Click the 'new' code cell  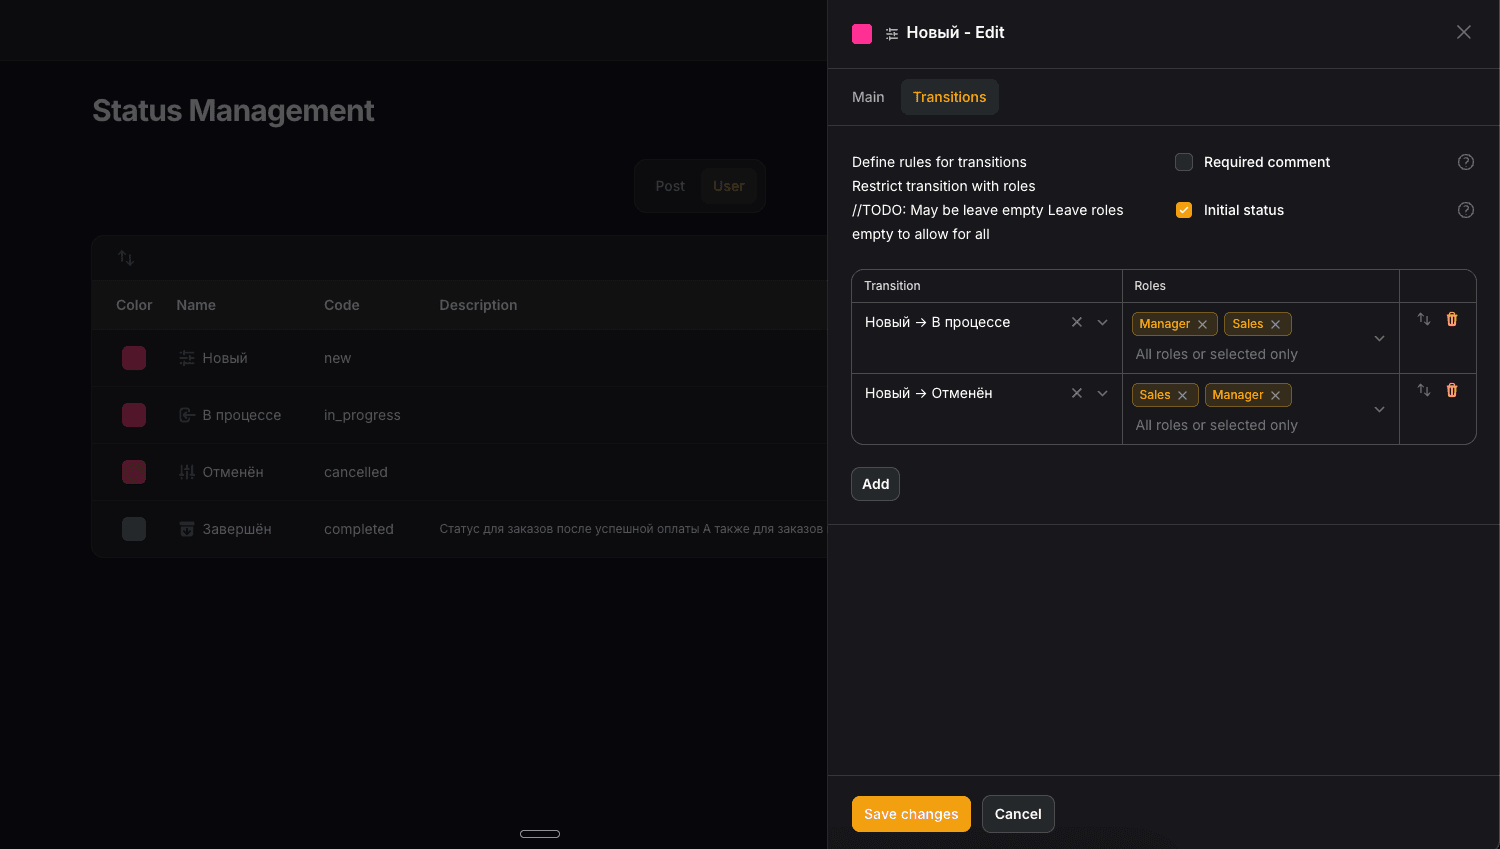(x=337, y=358)
